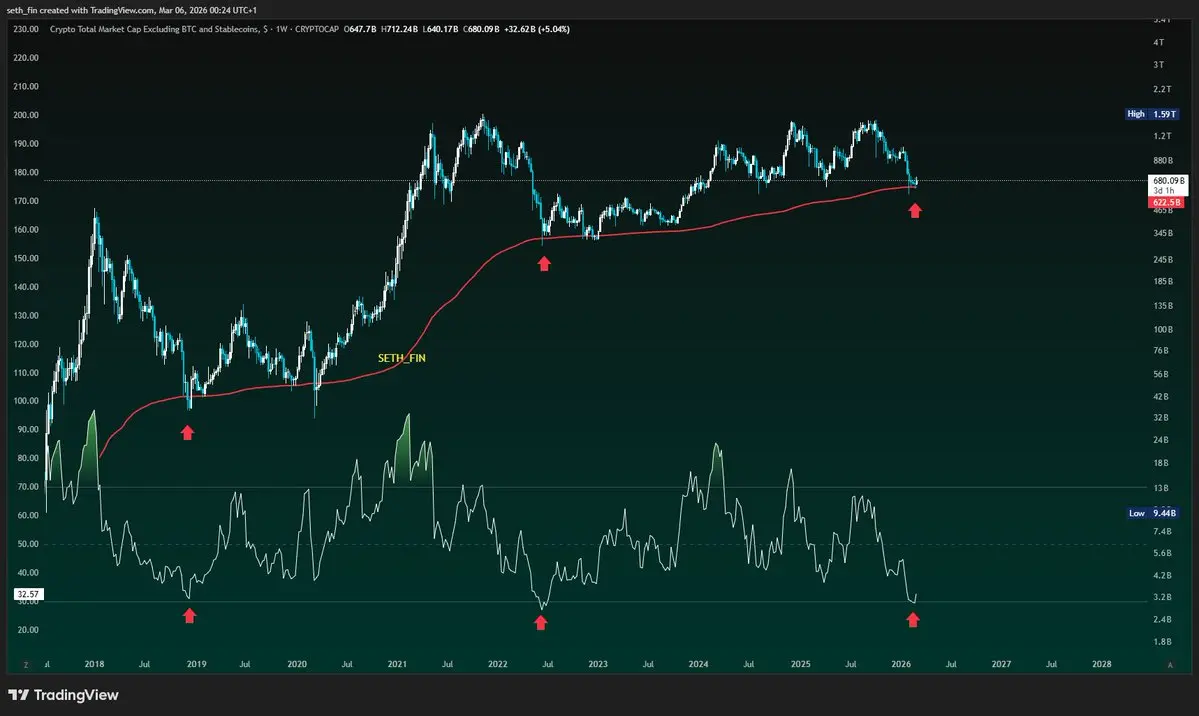
Task: Click the 2024 label on the time axis
Action: 698,664
